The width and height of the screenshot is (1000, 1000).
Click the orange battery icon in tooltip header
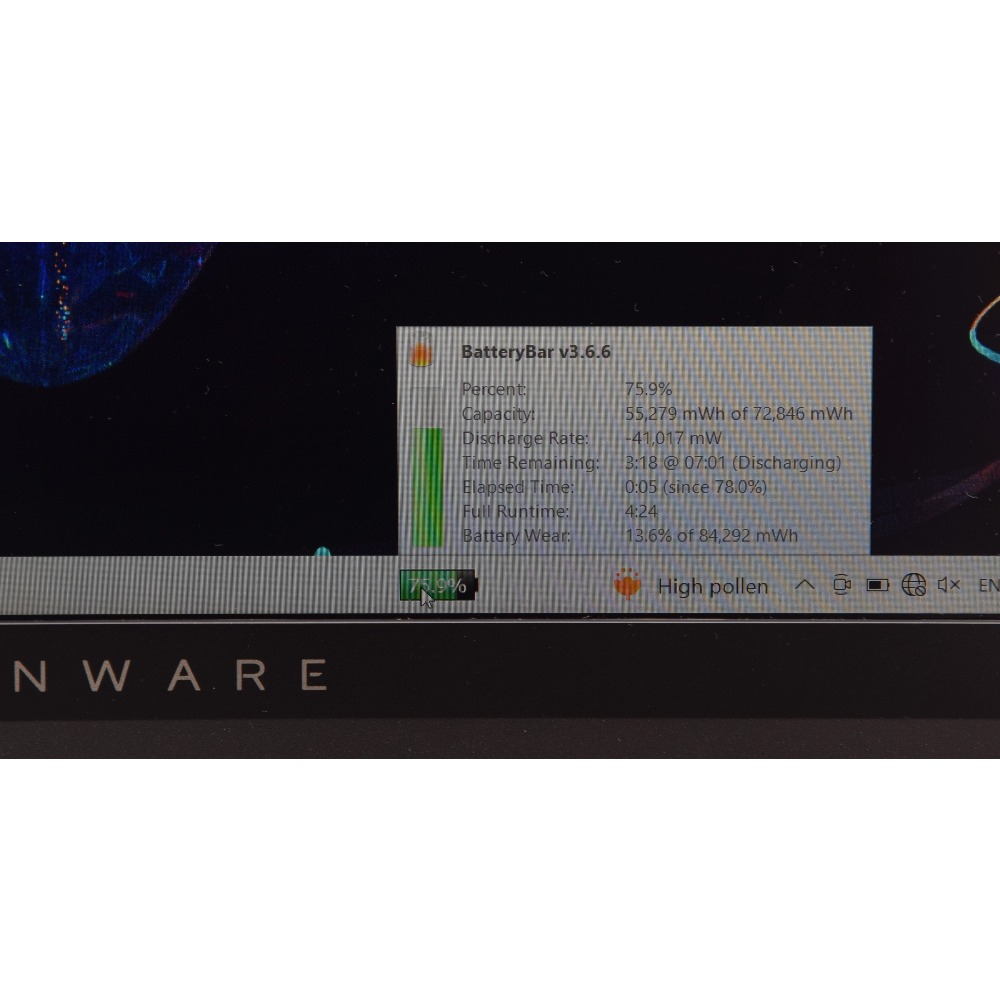pos(421,351)
